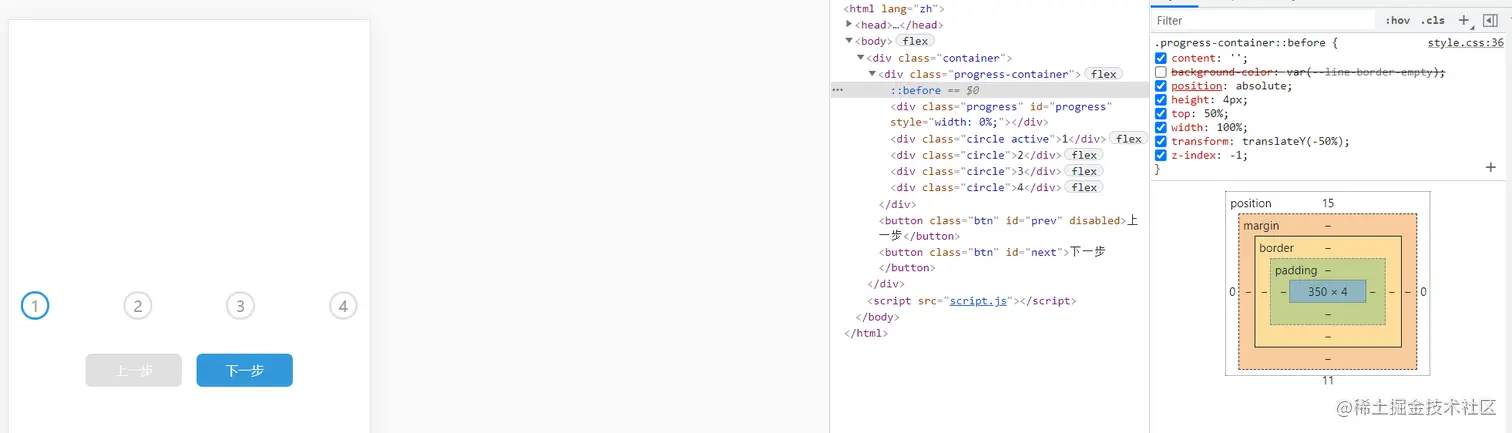This screenshot has height=433, width=1512.
Task: Select the ::before pseudo-element row
Action: [989, 90]
